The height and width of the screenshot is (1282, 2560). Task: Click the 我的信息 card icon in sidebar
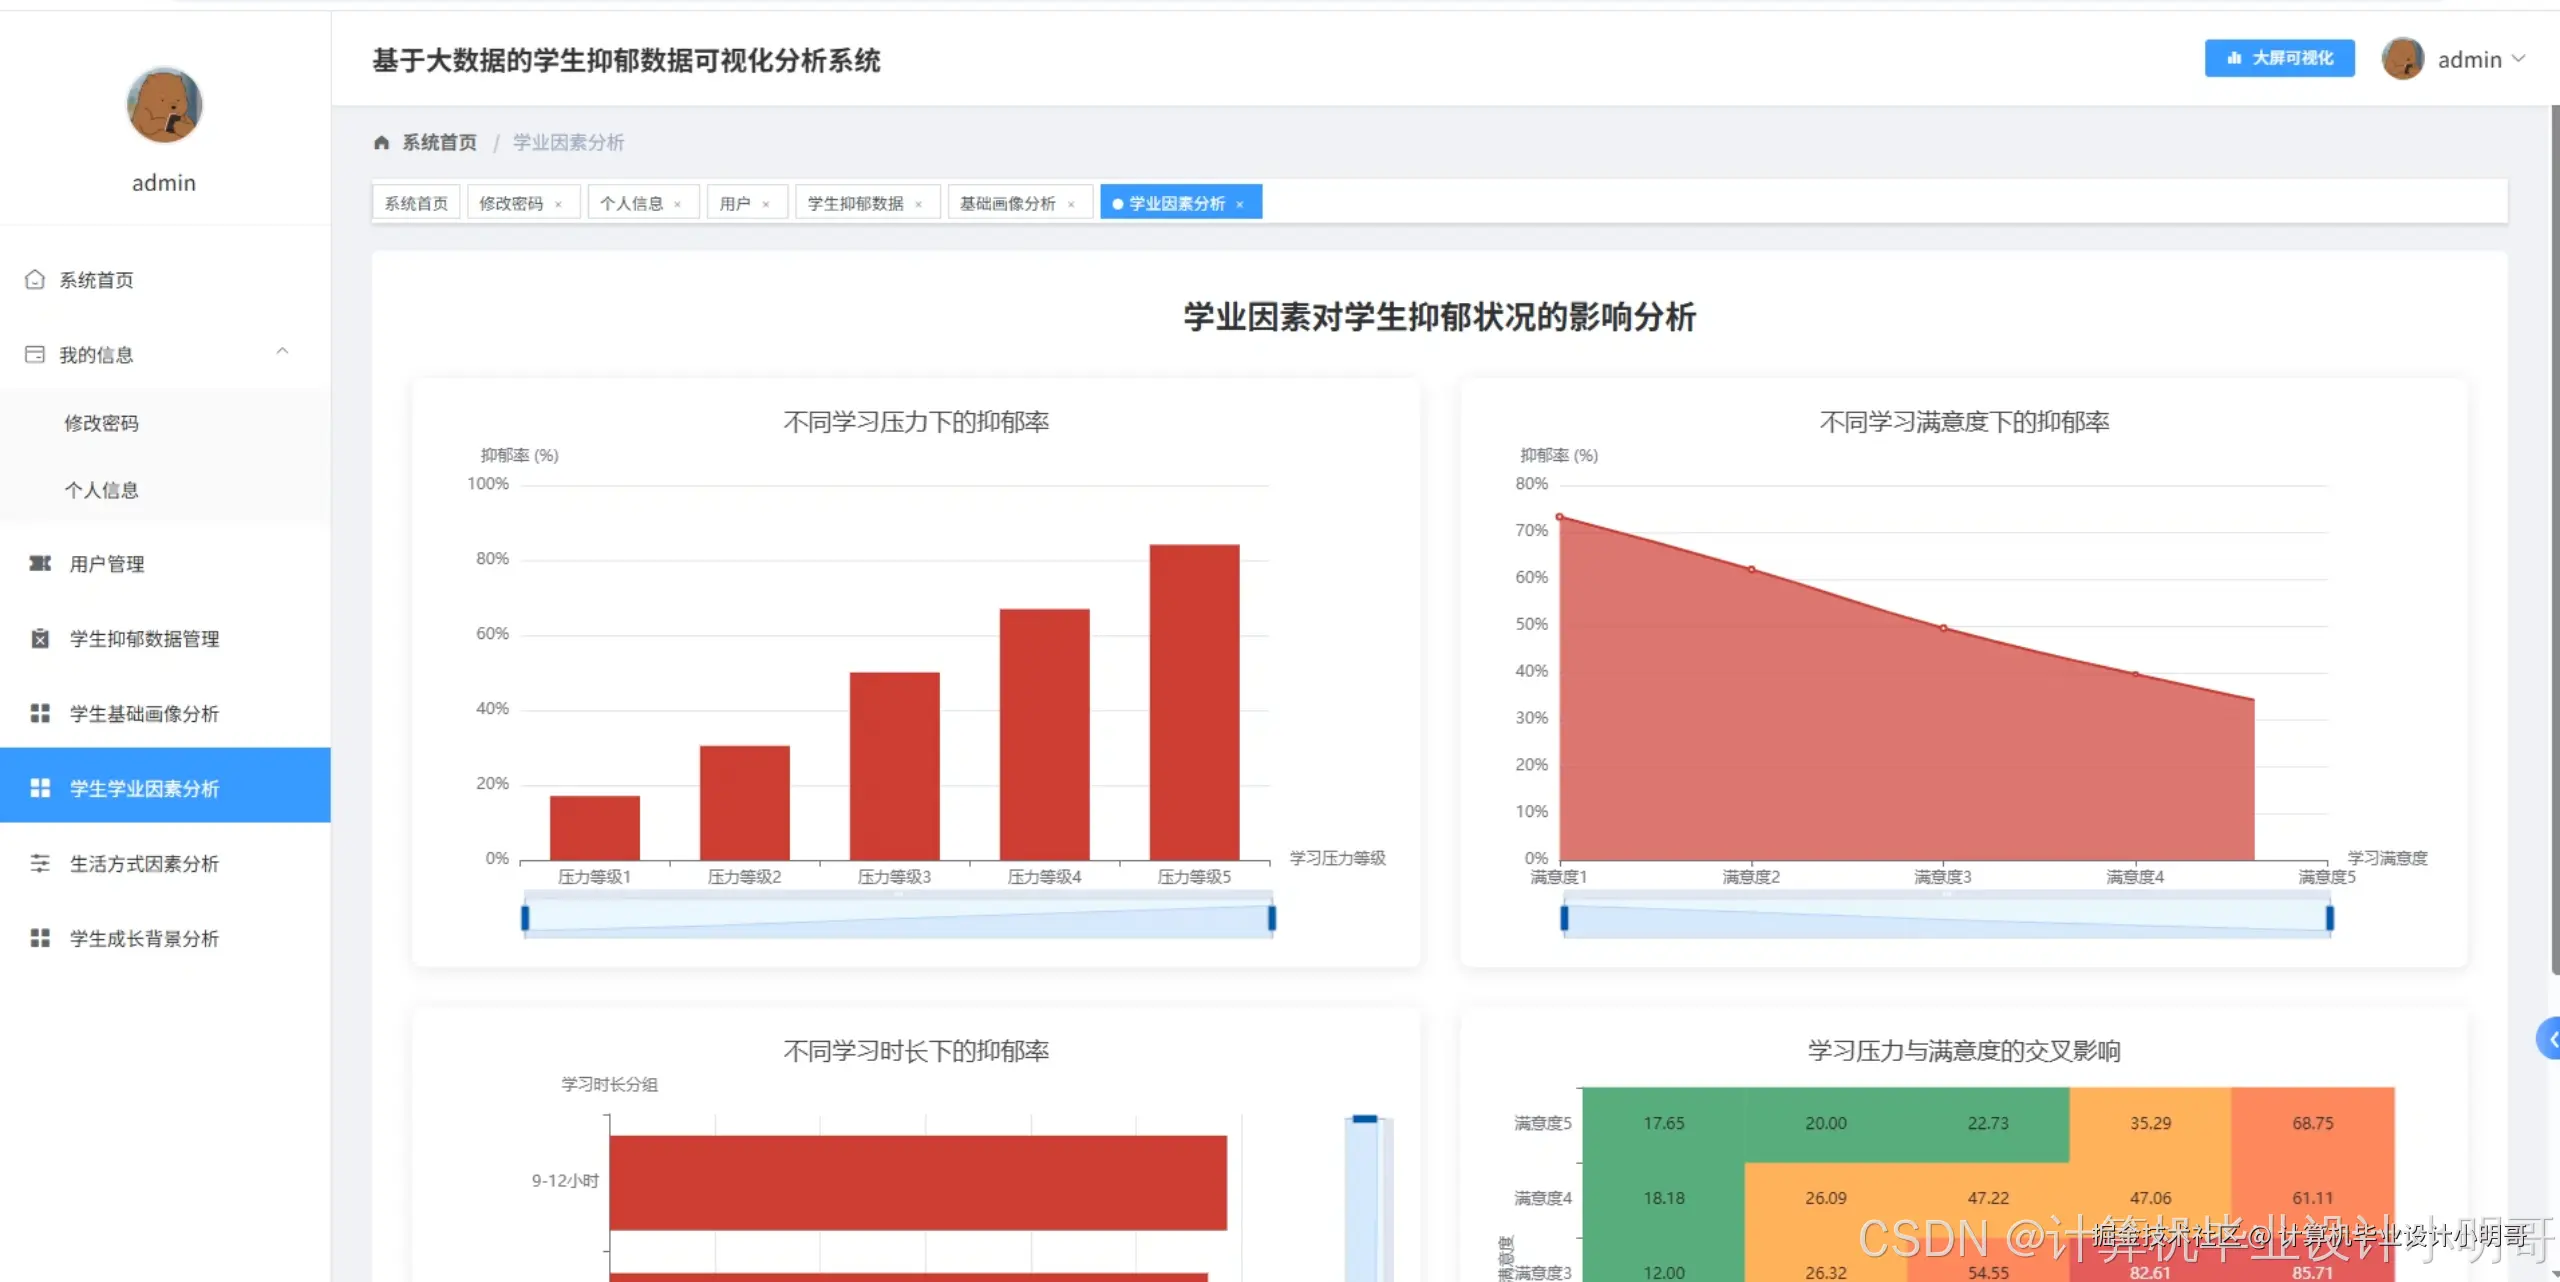35,355
